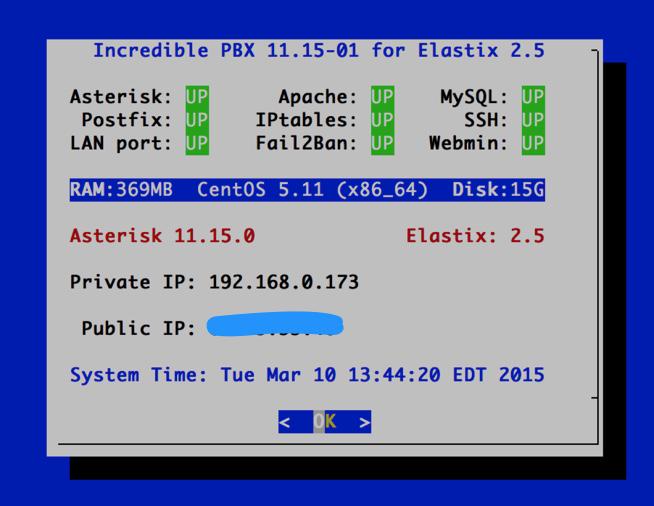Image resolution: width=654 pixels, height=506 pixels.
Task: Click the SSH UP status indicator
Action: point(533,120)
